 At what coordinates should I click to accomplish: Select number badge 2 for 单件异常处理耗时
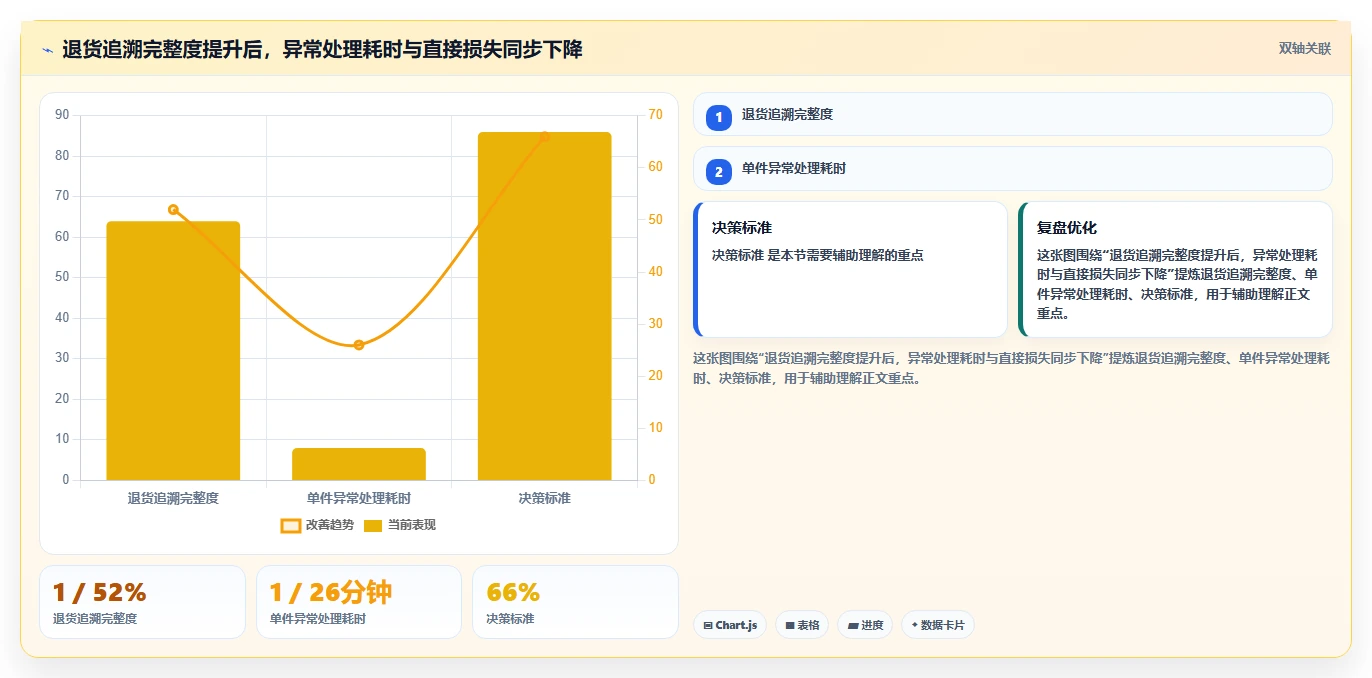(x=718, y=172)
